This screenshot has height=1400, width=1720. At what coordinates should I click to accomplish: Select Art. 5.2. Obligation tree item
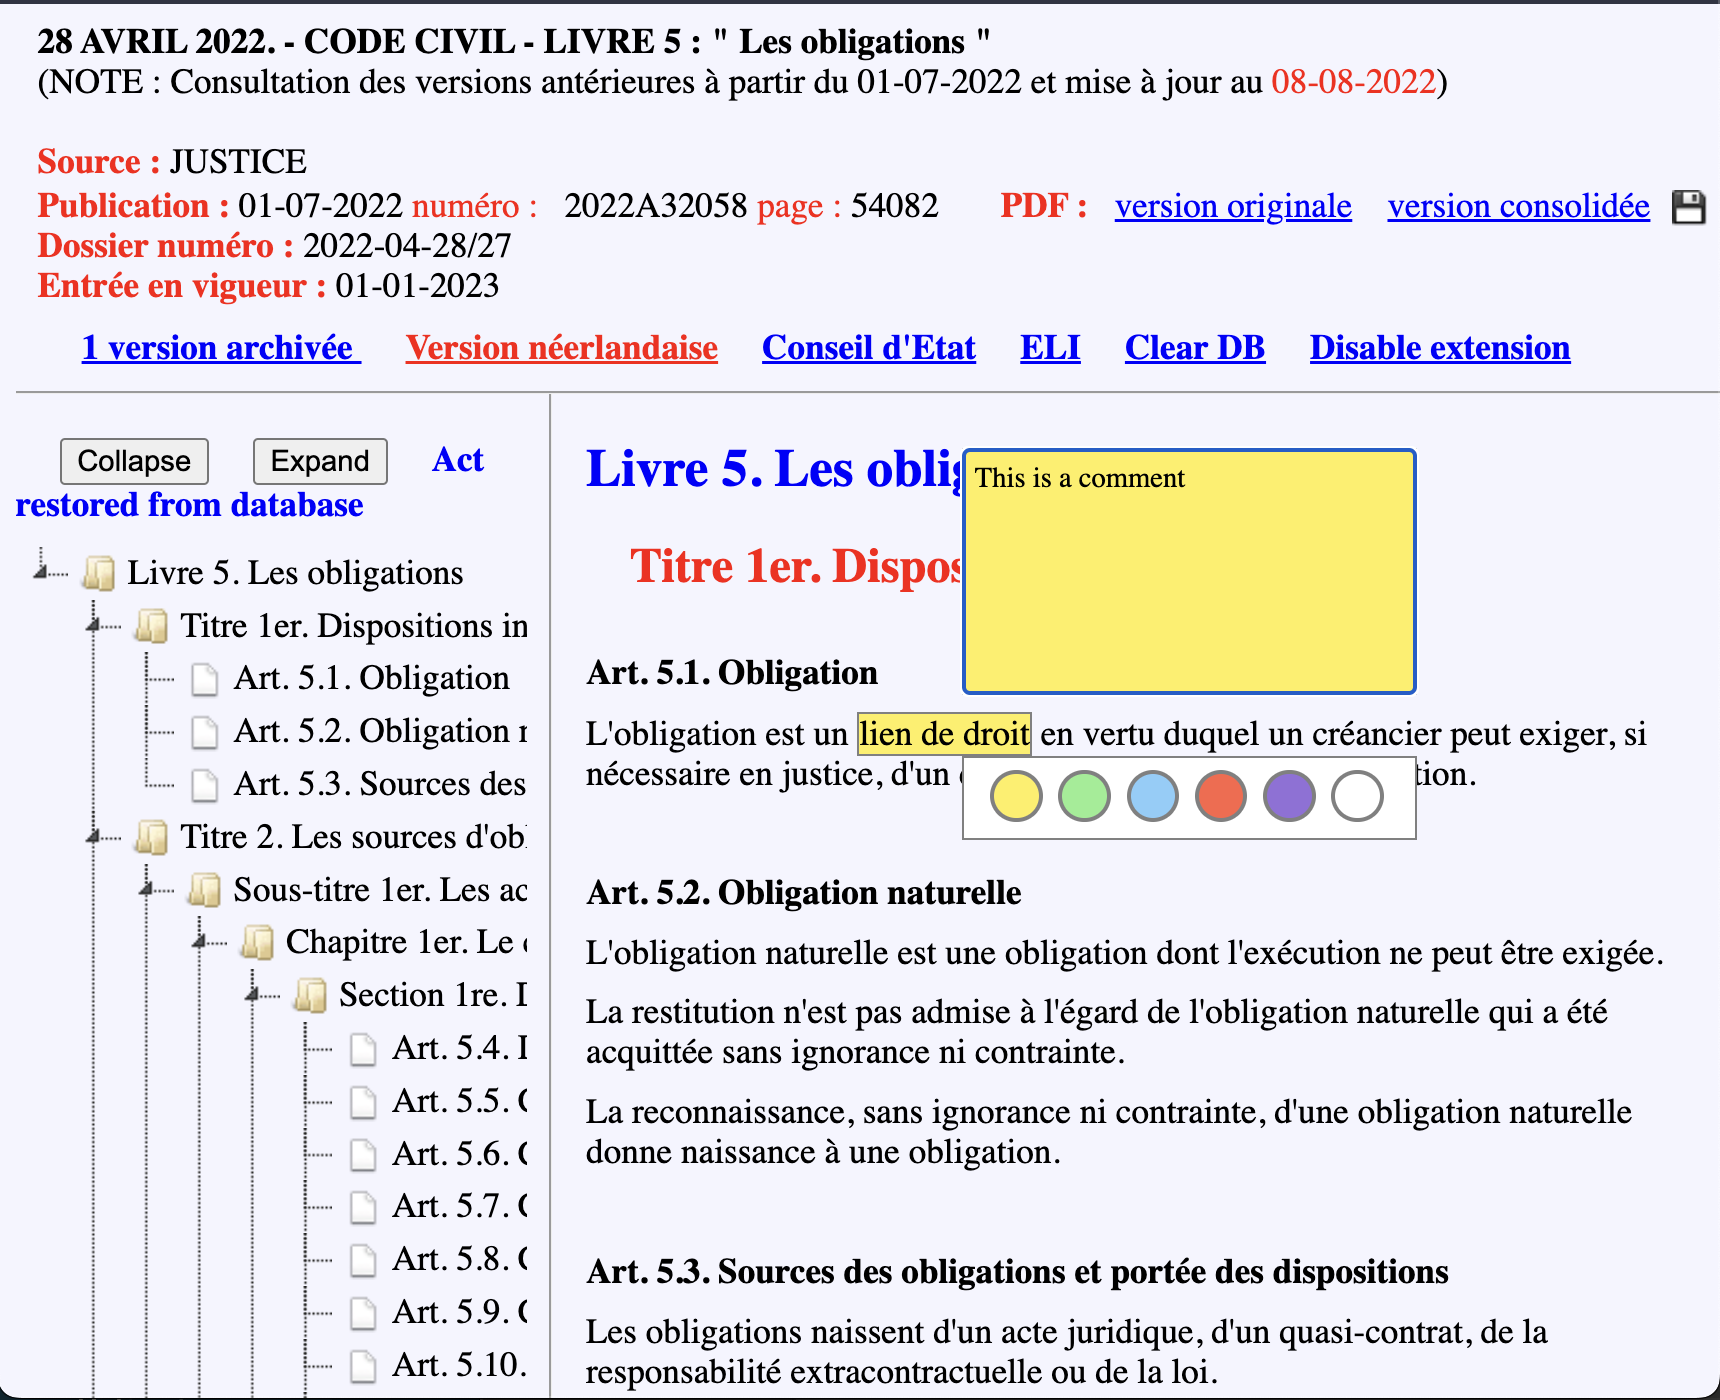pos(380,732)
